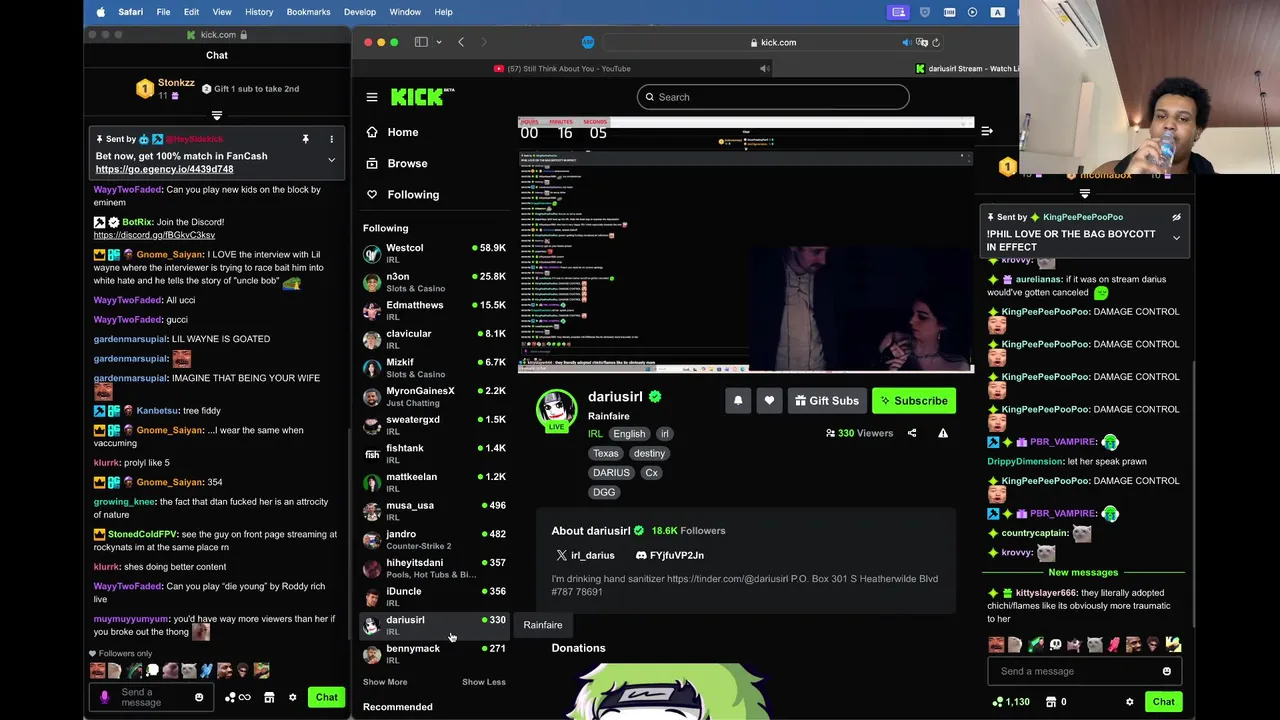The image size is (1280, 720).
Task: Open the Safari sidebar dropdown arrow
Action: (x=439, y=42)
